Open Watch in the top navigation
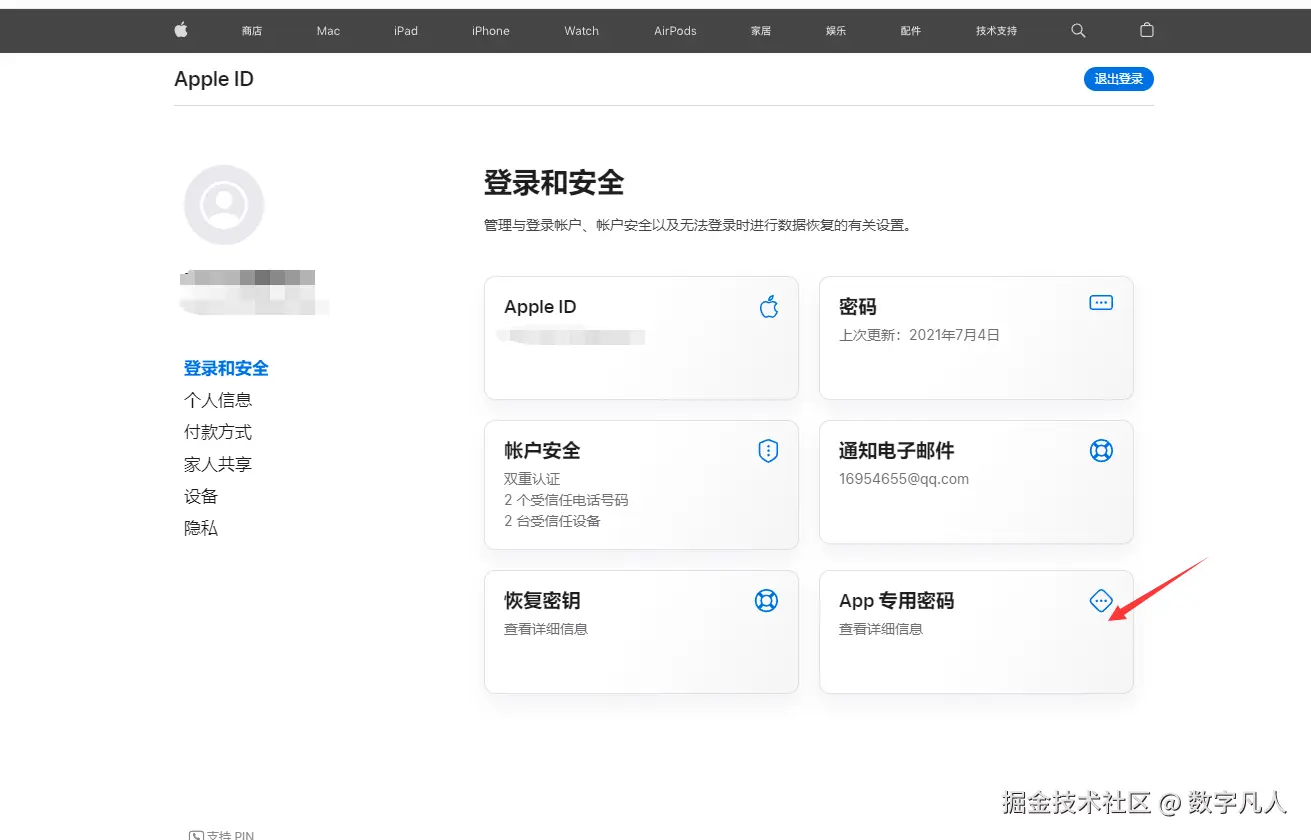Viewport: 1311px width, 840px height. point(581,31)
